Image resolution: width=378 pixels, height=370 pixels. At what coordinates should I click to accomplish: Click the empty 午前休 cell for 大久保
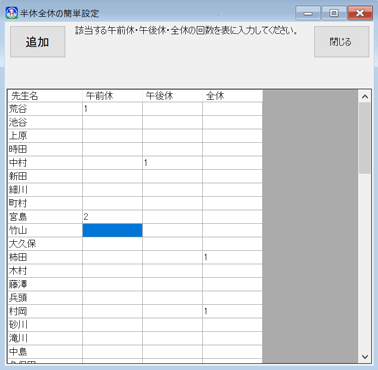(x=112, y=244)
